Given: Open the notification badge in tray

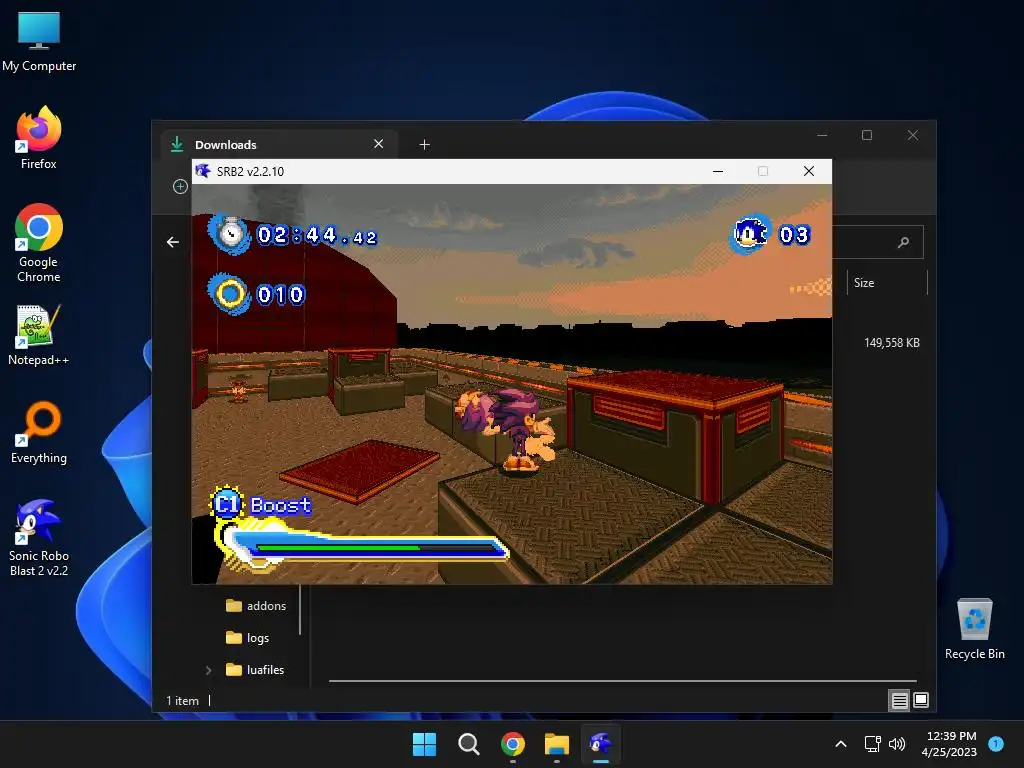Looking at the screenshot, I should (x=996, y=744).
